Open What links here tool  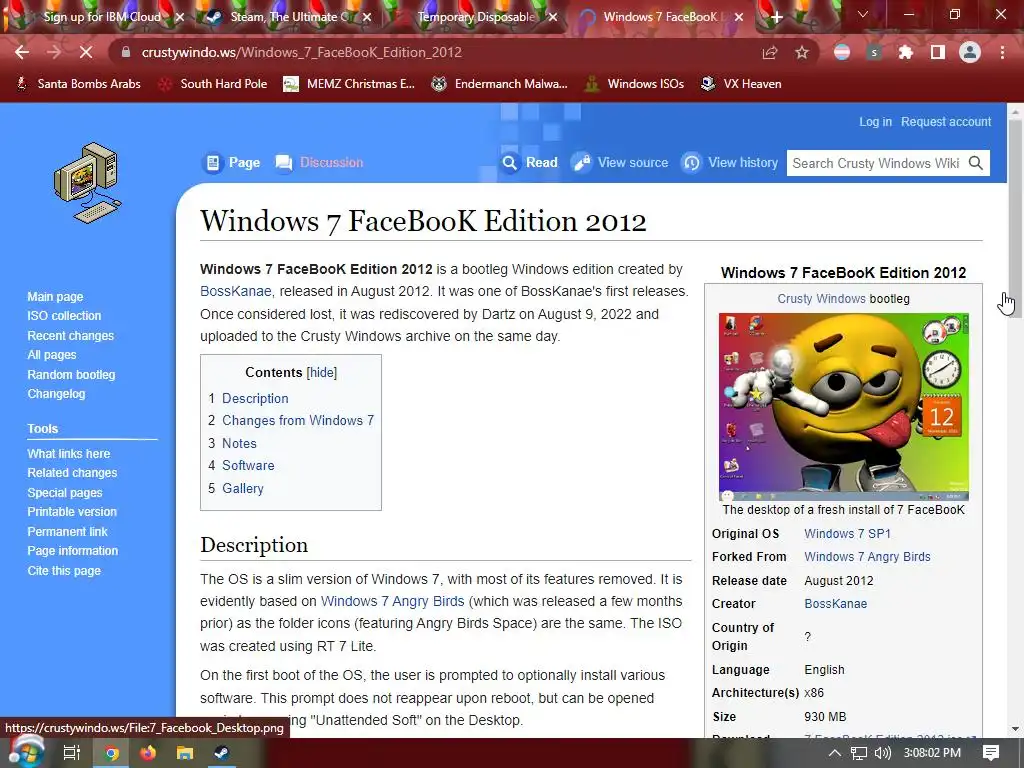[69, 453]
